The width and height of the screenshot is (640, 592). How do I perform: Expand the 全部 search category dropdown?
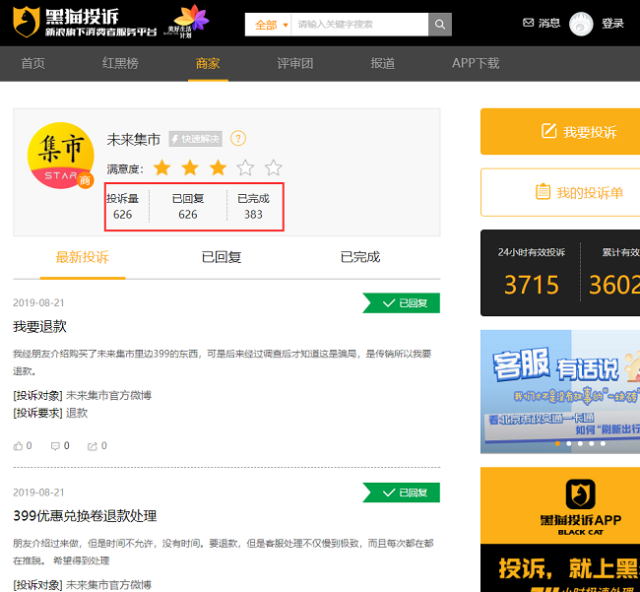point(268,24)
